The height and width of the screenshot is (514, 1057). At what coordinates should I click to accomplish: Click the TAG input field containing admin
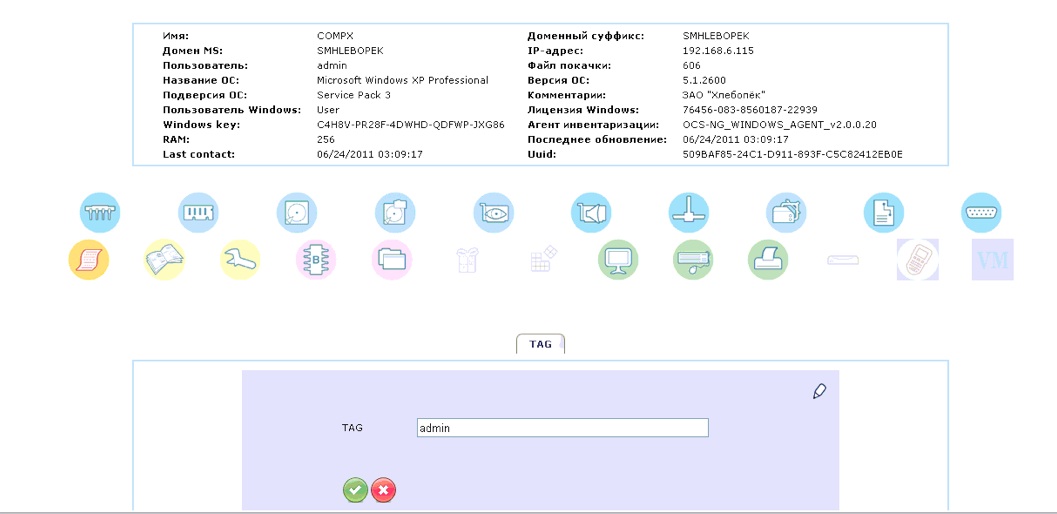(562, 428)
